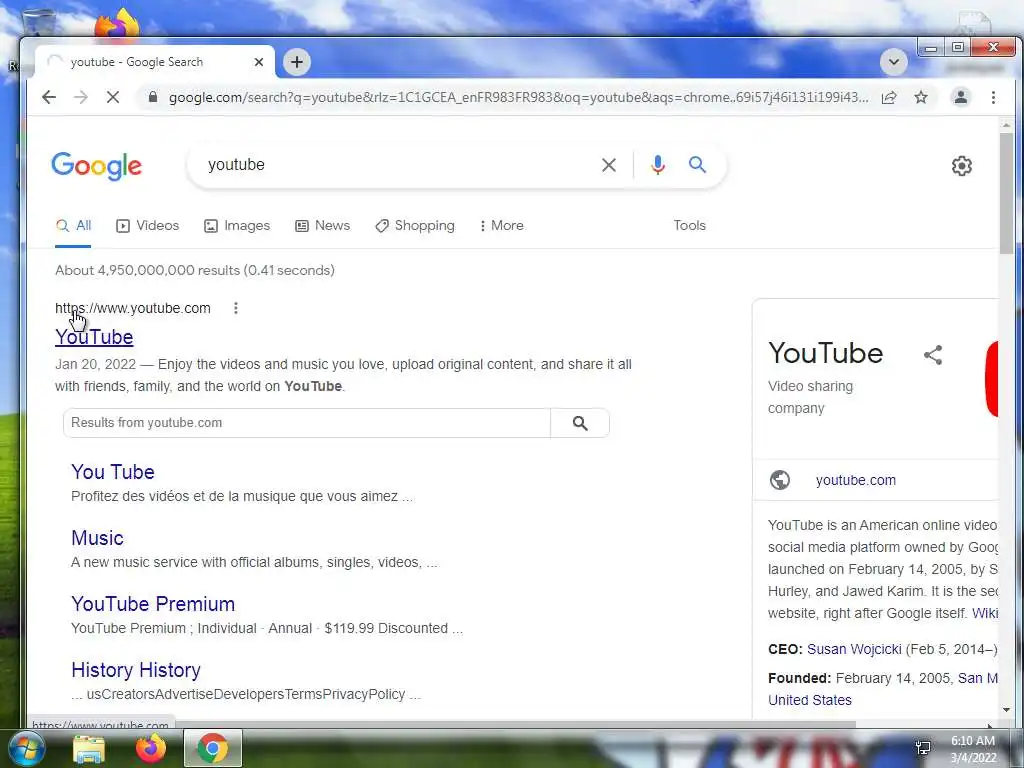Open the YouTube Premium sitelink
Image resolution: width=1024 pixels, height=768 pixels.
click(x=153, y=603)
